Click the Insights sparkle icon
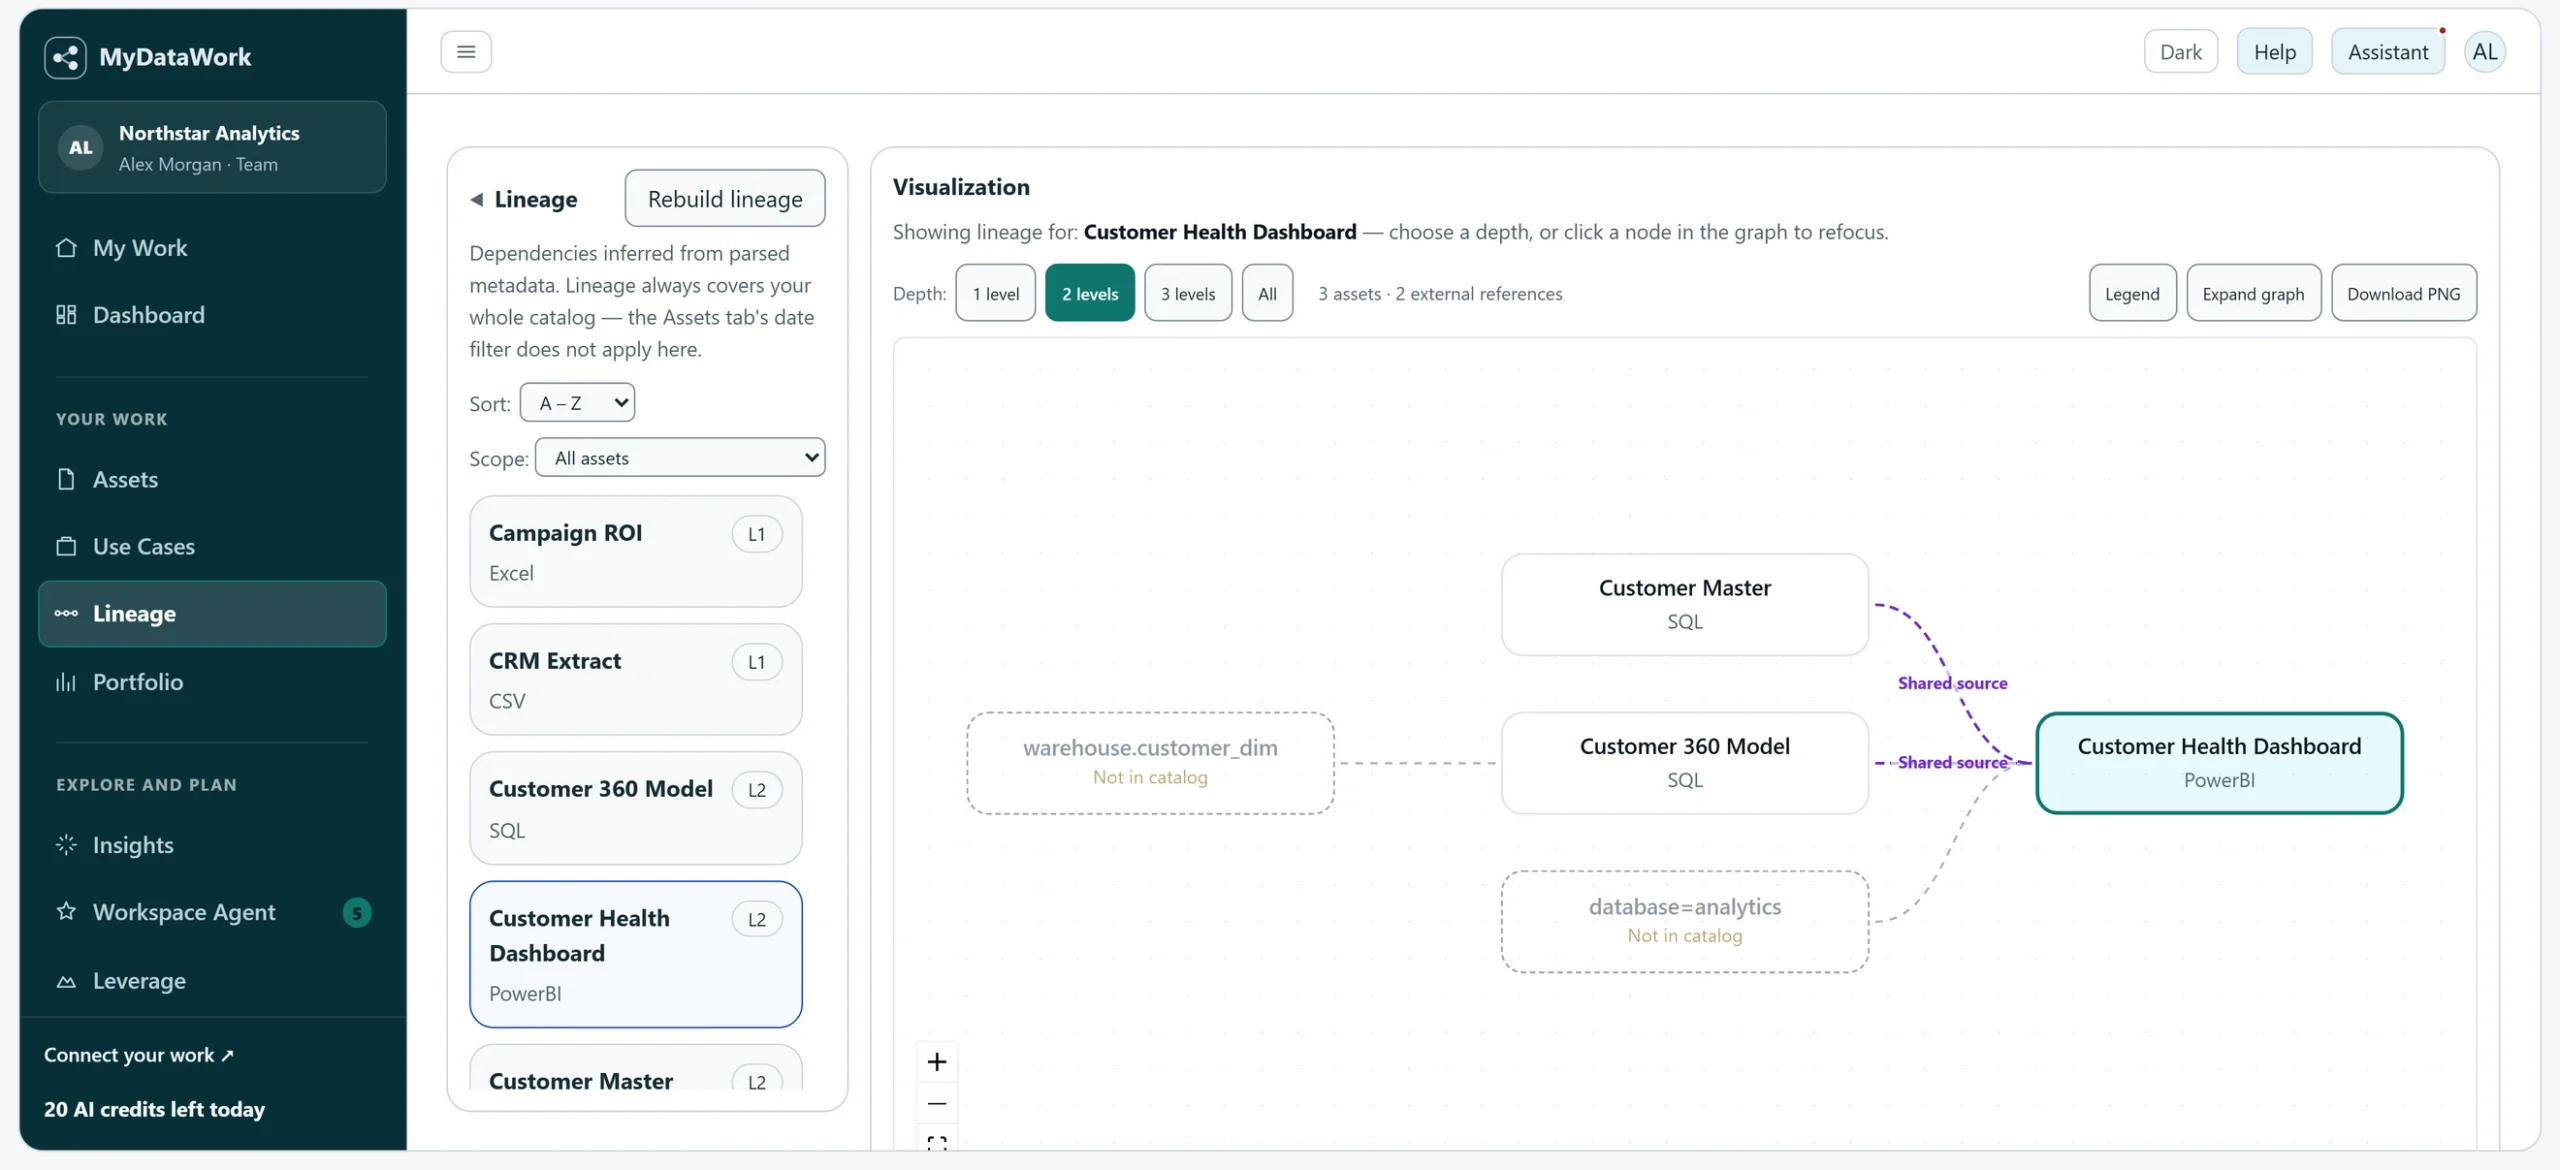Screen dimensions: 2560x1170 tap(66, 845)
